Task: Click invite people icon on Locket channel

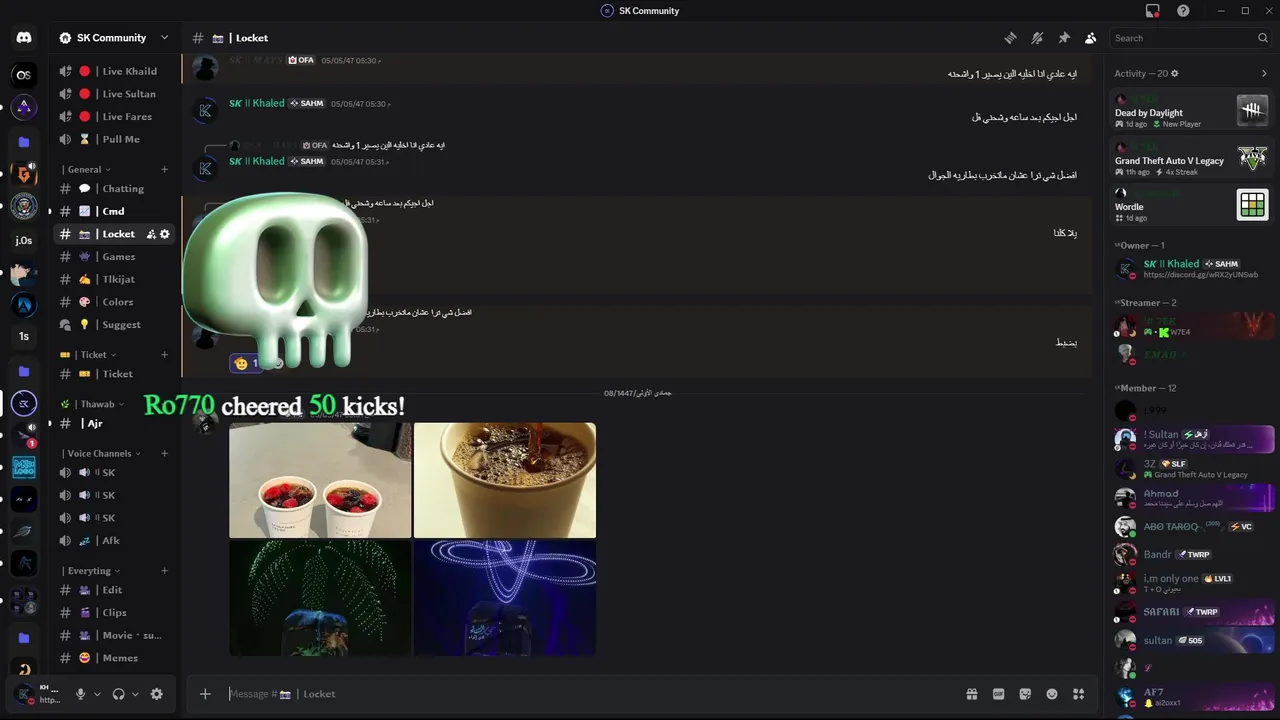Action: coord(151,234)
